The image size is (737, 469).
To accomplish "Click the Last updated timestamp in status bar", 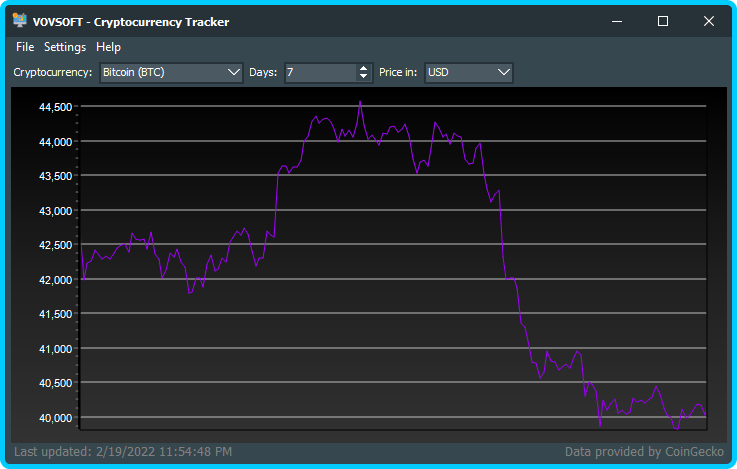I will (123, 452).
